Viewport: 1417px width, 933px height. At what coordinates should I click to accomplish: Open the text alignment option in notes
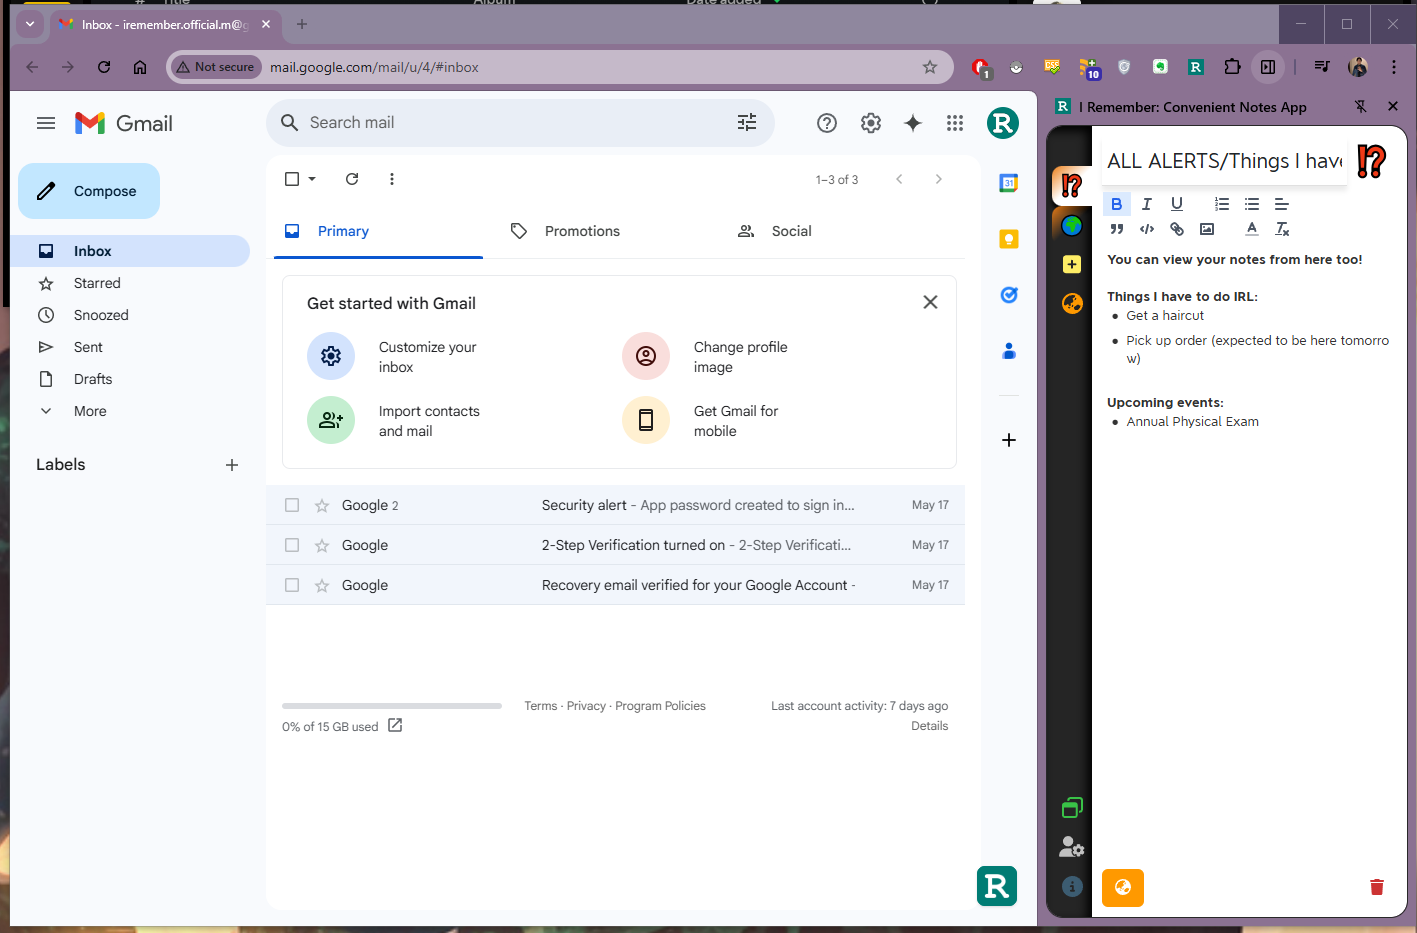[x=1281, y=204]
